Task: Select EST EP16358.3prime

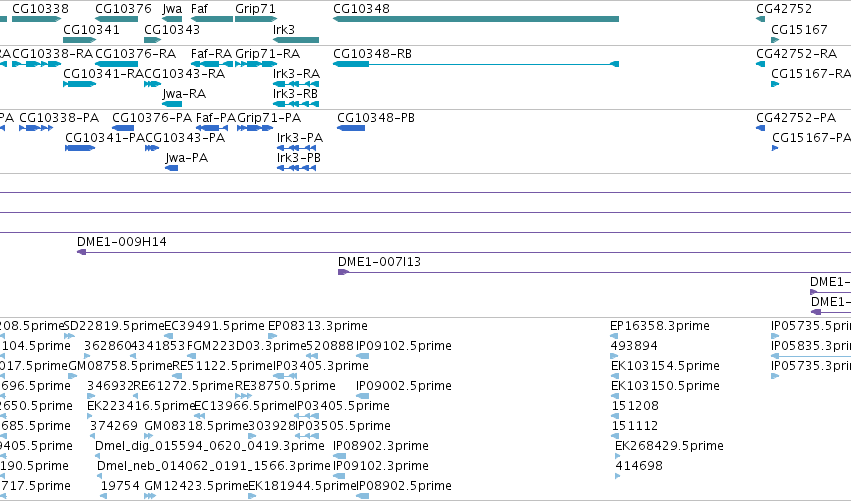Action: 659,326
